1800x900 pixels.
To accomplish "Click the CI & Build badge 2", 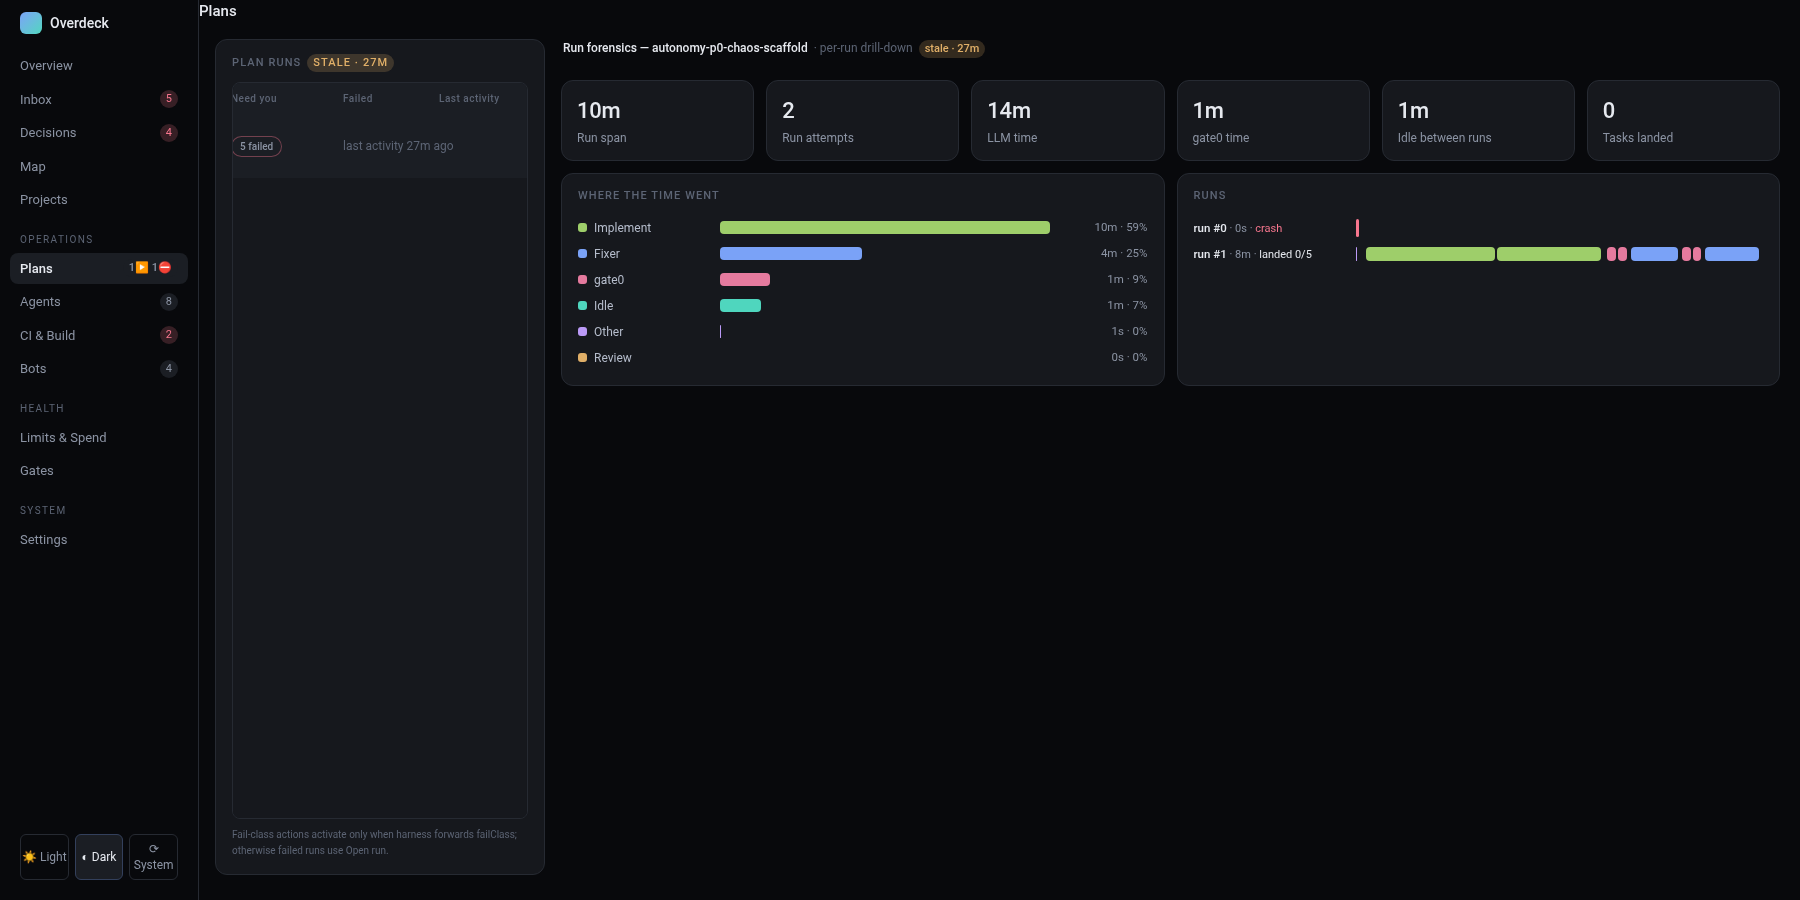I will coord(169,335).
